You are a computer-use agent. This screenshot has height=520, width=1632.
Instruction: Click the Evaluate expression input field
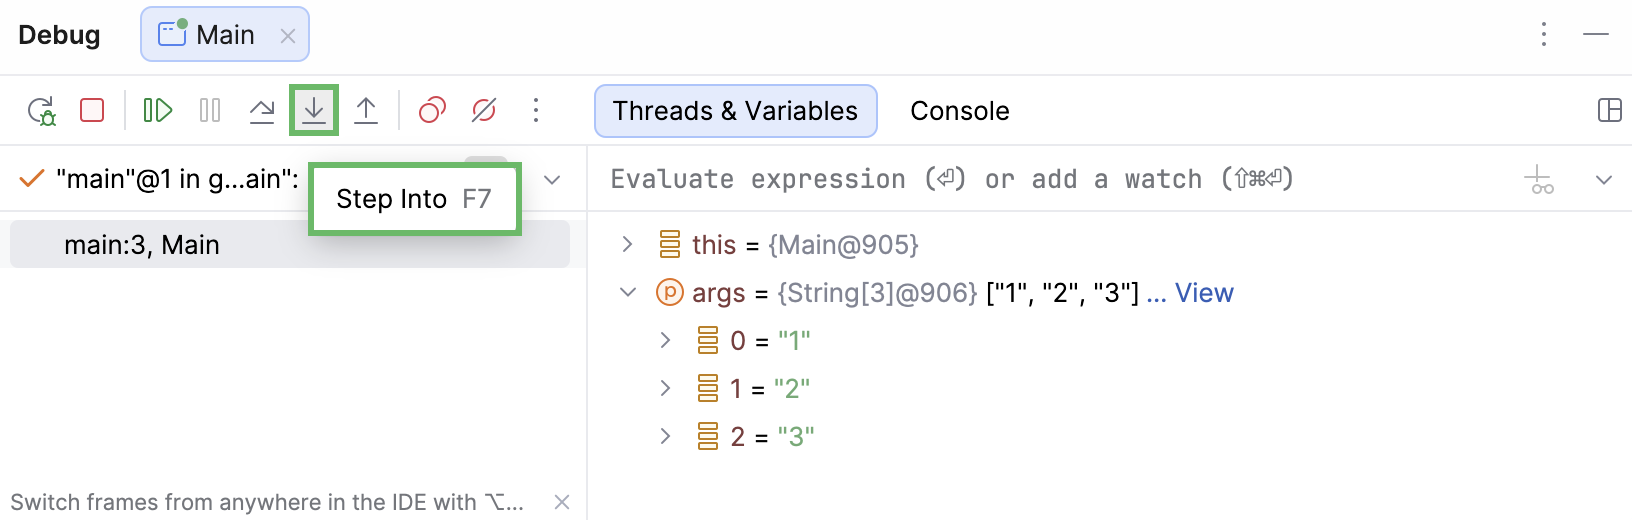tap(1050, 180)
